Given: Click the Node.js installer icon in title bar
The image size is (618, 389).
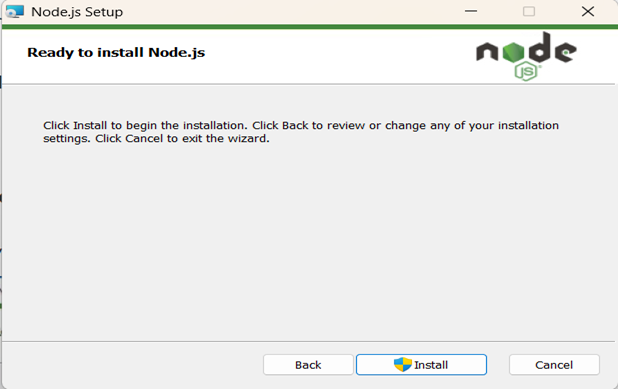Looking at the screenshot, I should coord(15,12).
